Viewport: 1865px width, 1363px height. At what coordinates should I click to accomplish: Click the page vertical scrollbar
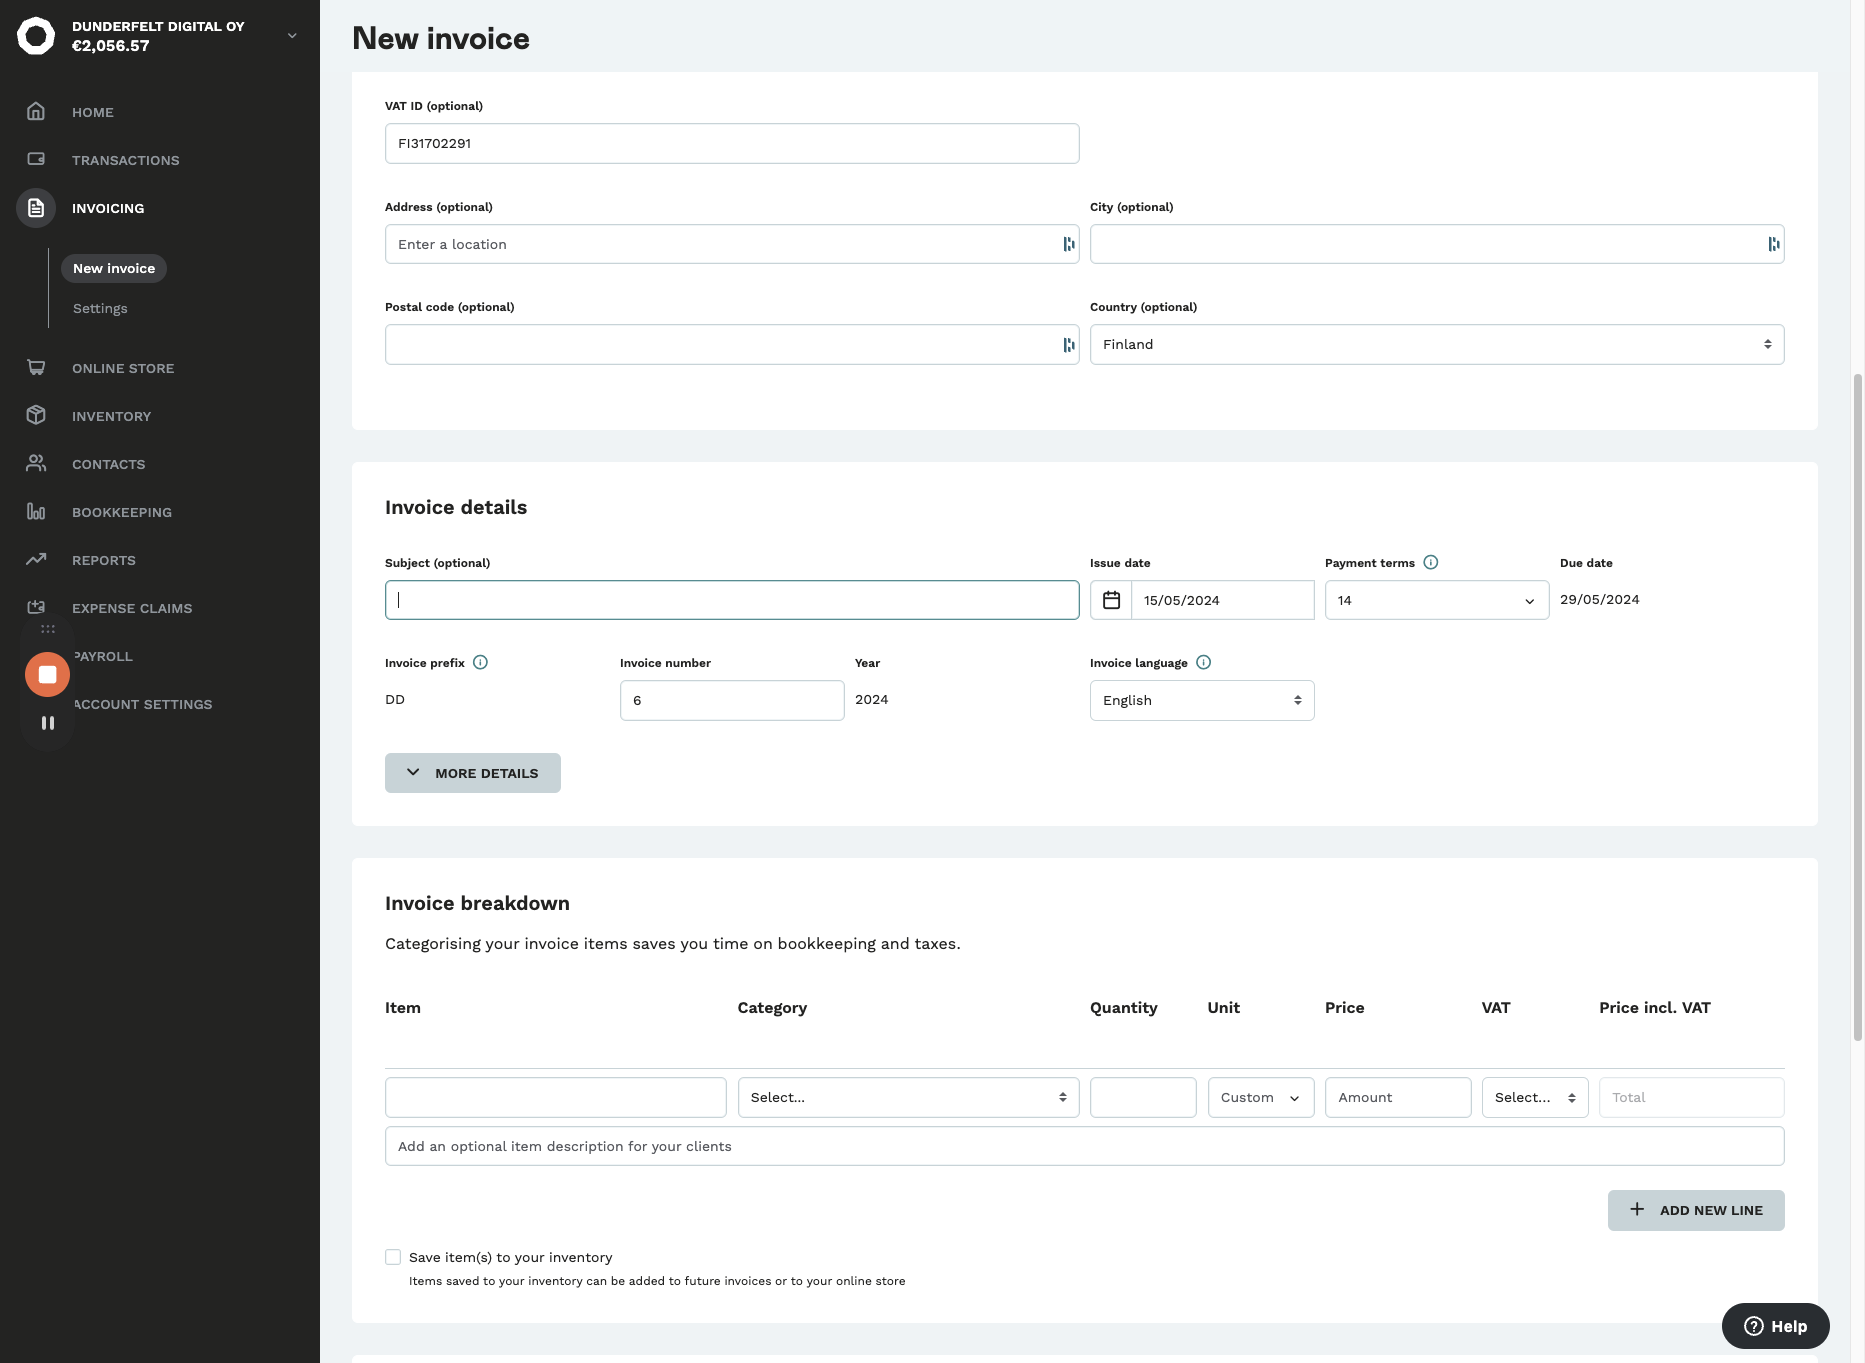[1858, 707]
